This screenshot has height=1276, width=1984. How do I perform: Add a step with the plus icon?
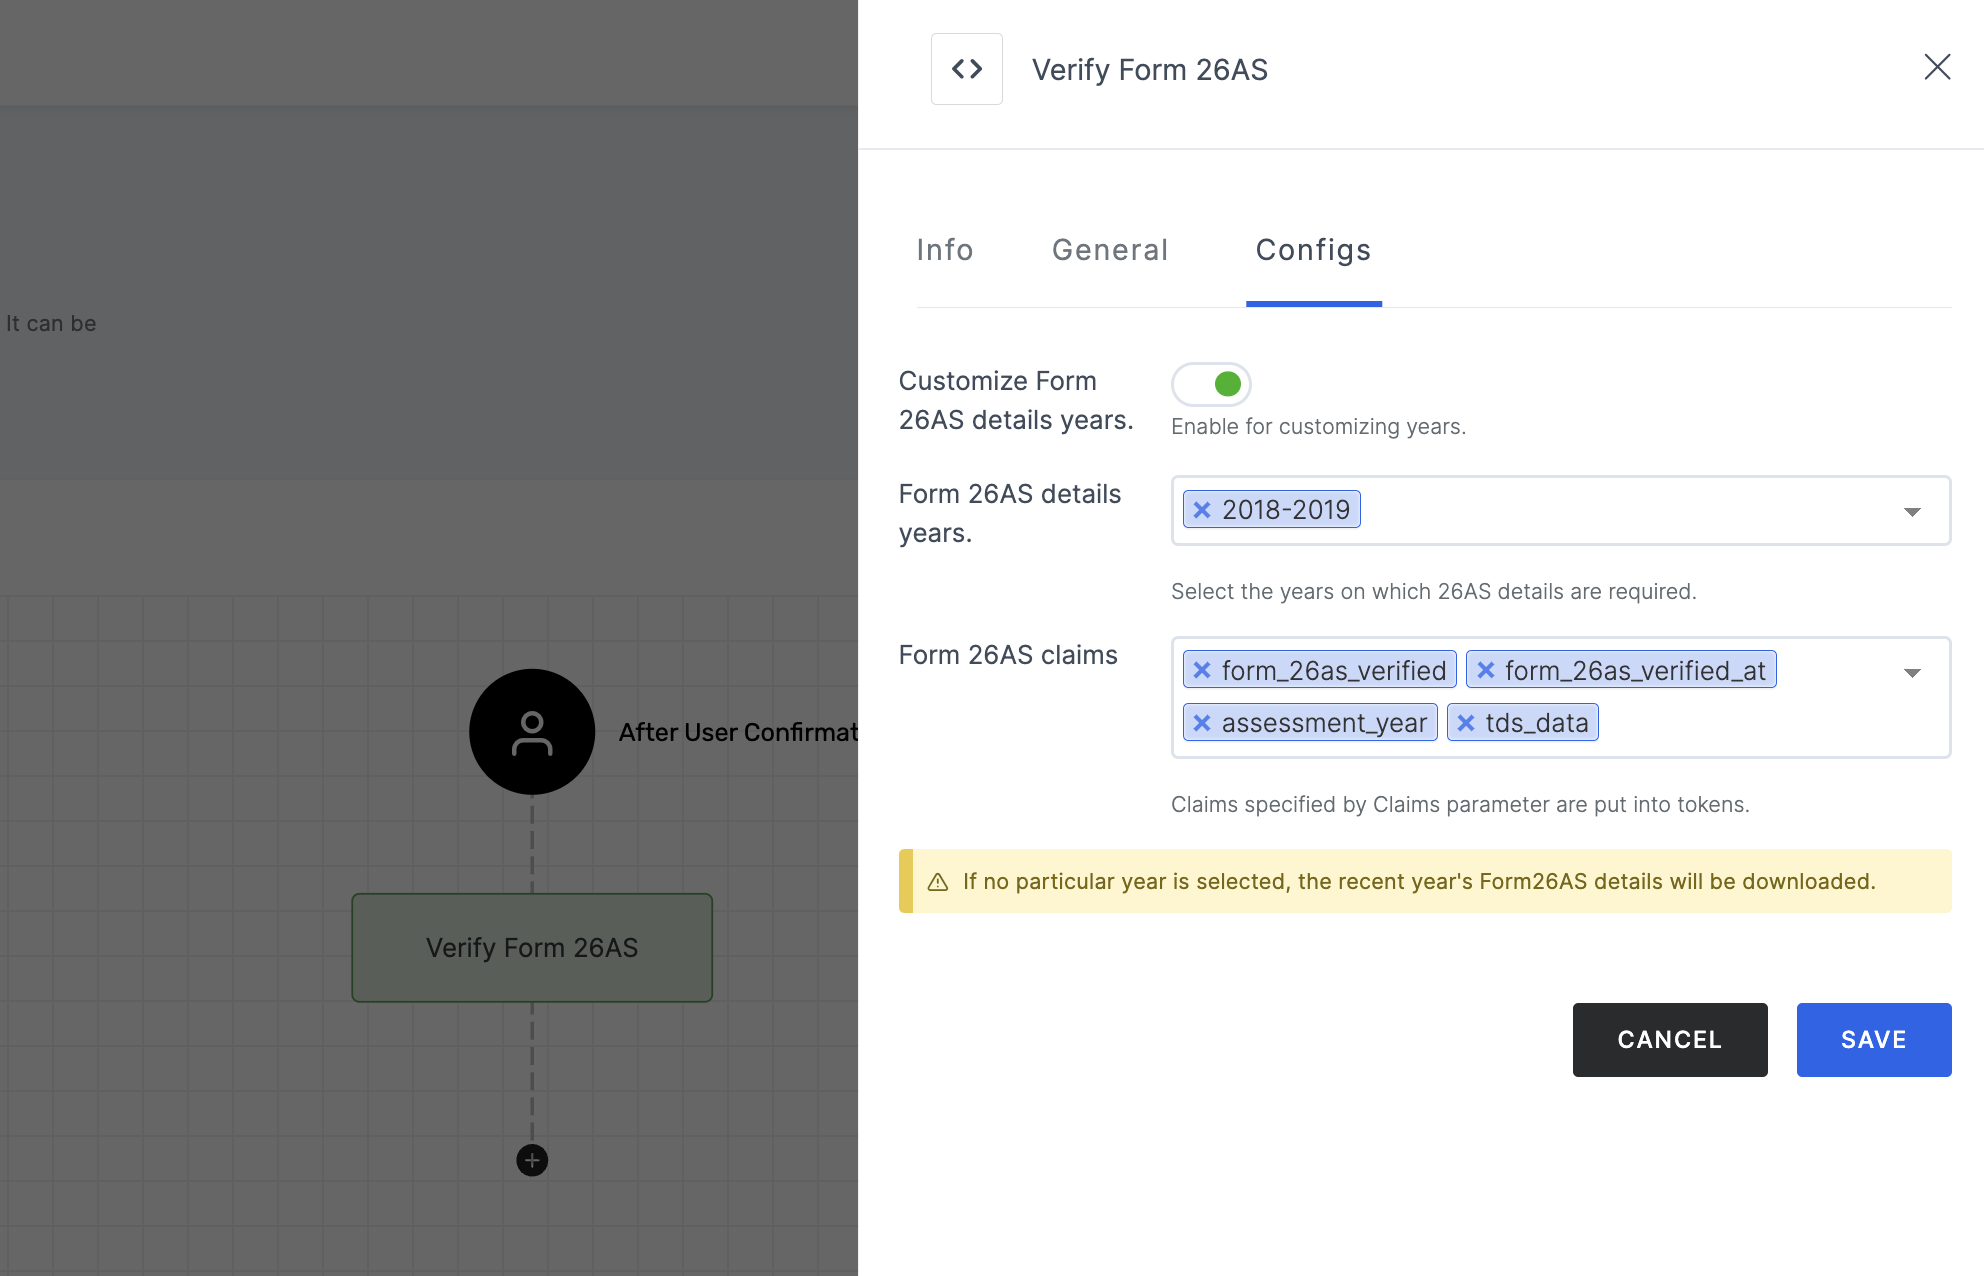(532, 1160)
